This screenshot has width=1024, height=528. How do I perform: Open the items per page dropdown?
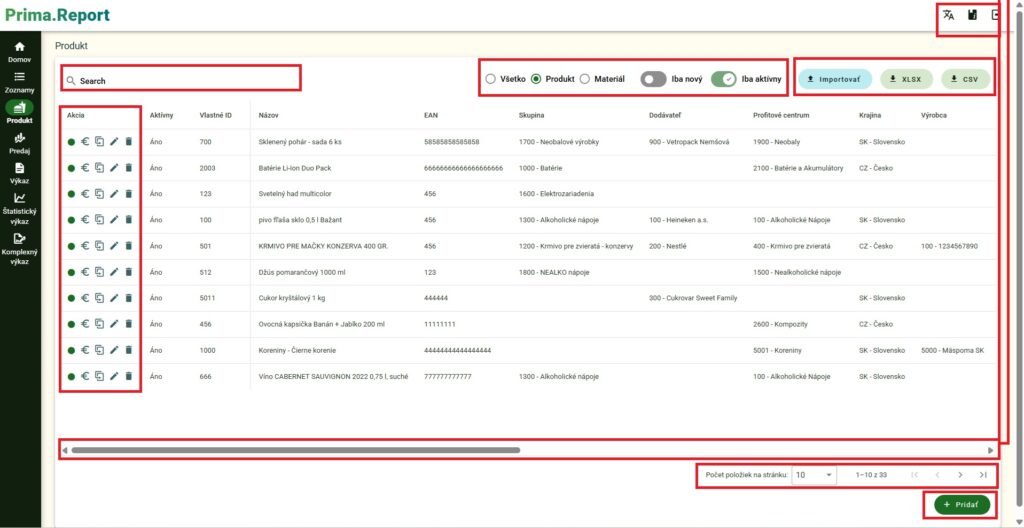coord(814,475)
